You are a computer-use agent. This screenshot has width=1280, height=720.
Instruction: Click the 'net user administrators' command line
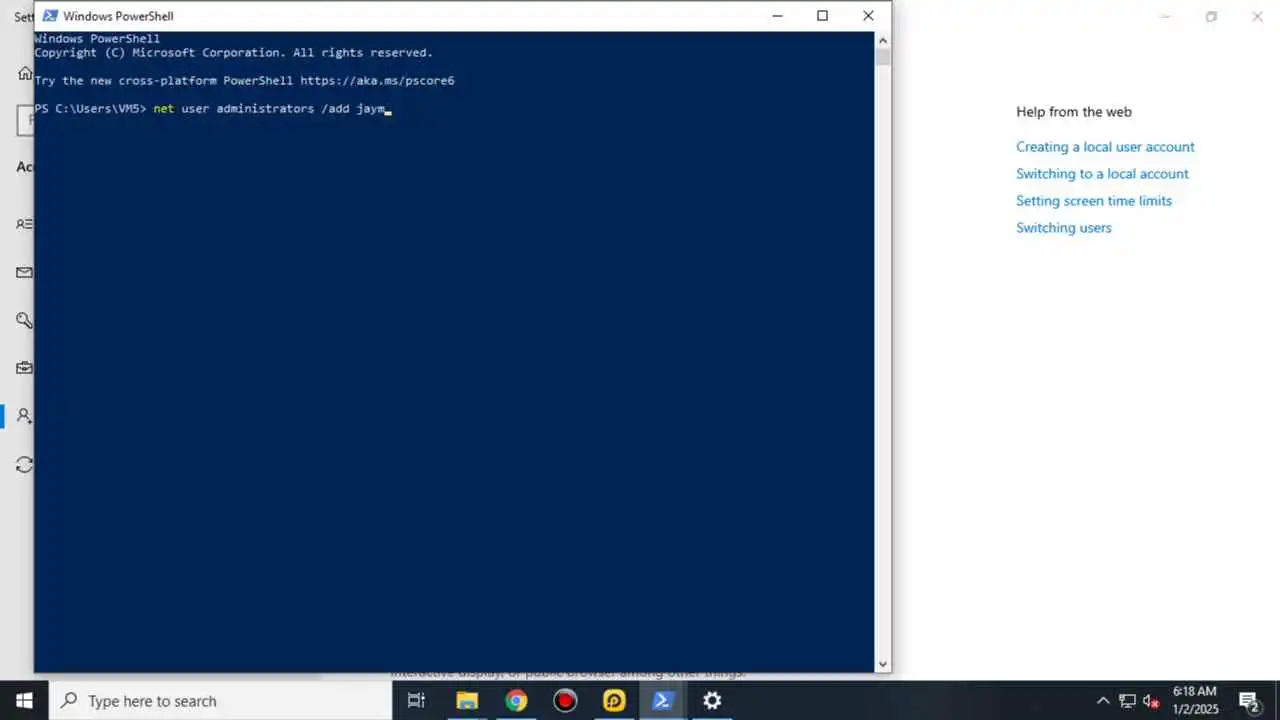269,108
